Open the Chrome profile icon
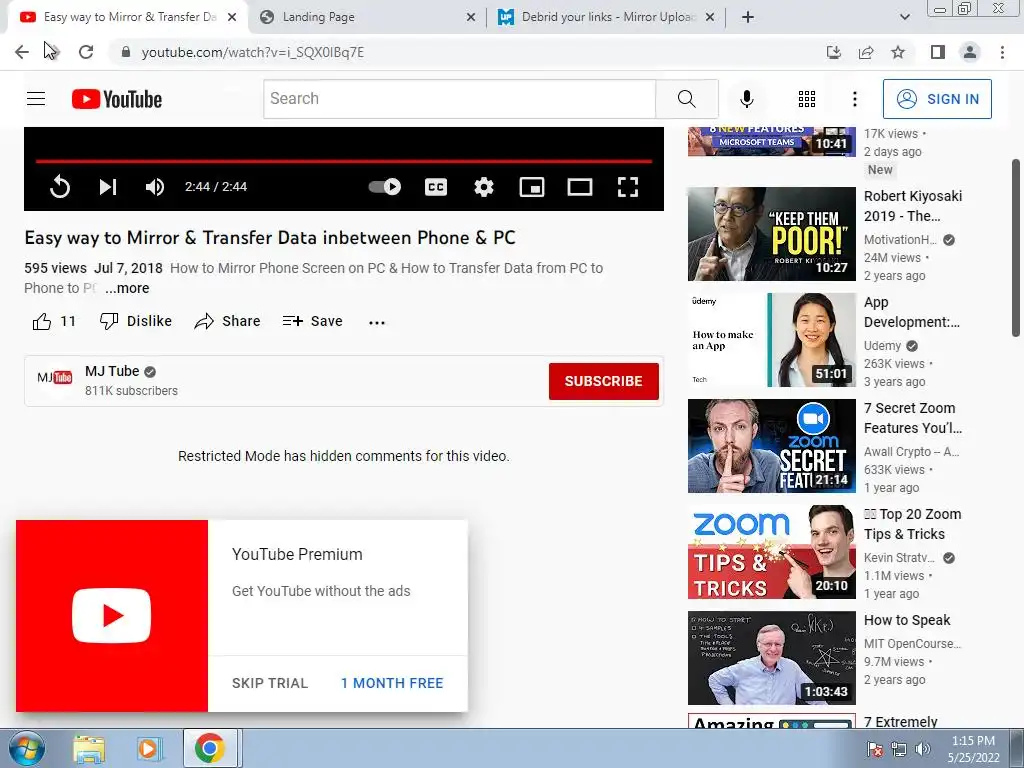Image resolution: width=1024 pixels, height=768 pixels. point(970,52)
